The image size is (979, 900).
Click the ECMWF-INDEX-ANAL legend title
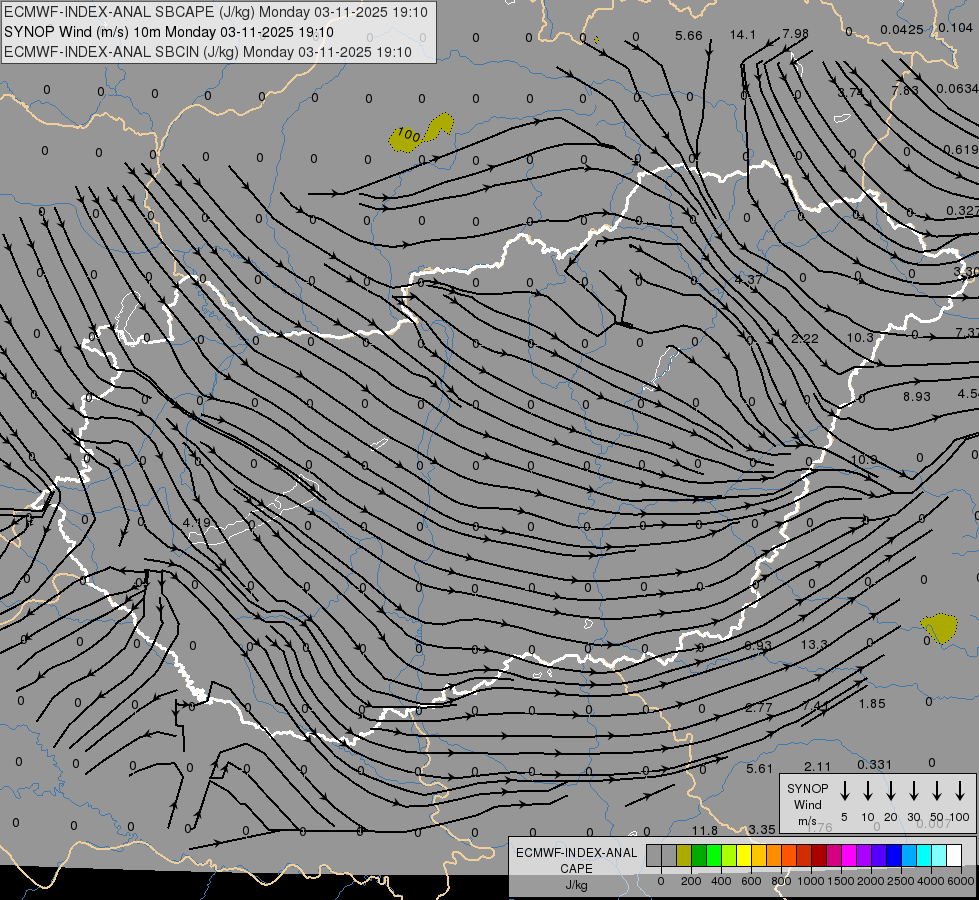click(576, 853)
